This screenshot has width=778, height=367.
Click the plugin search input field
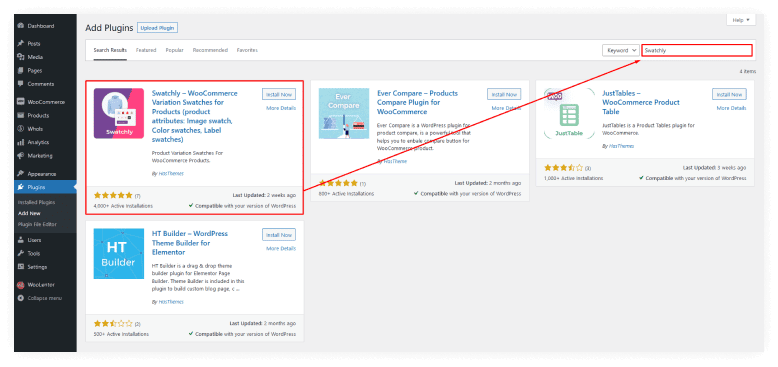click(697, 50)
